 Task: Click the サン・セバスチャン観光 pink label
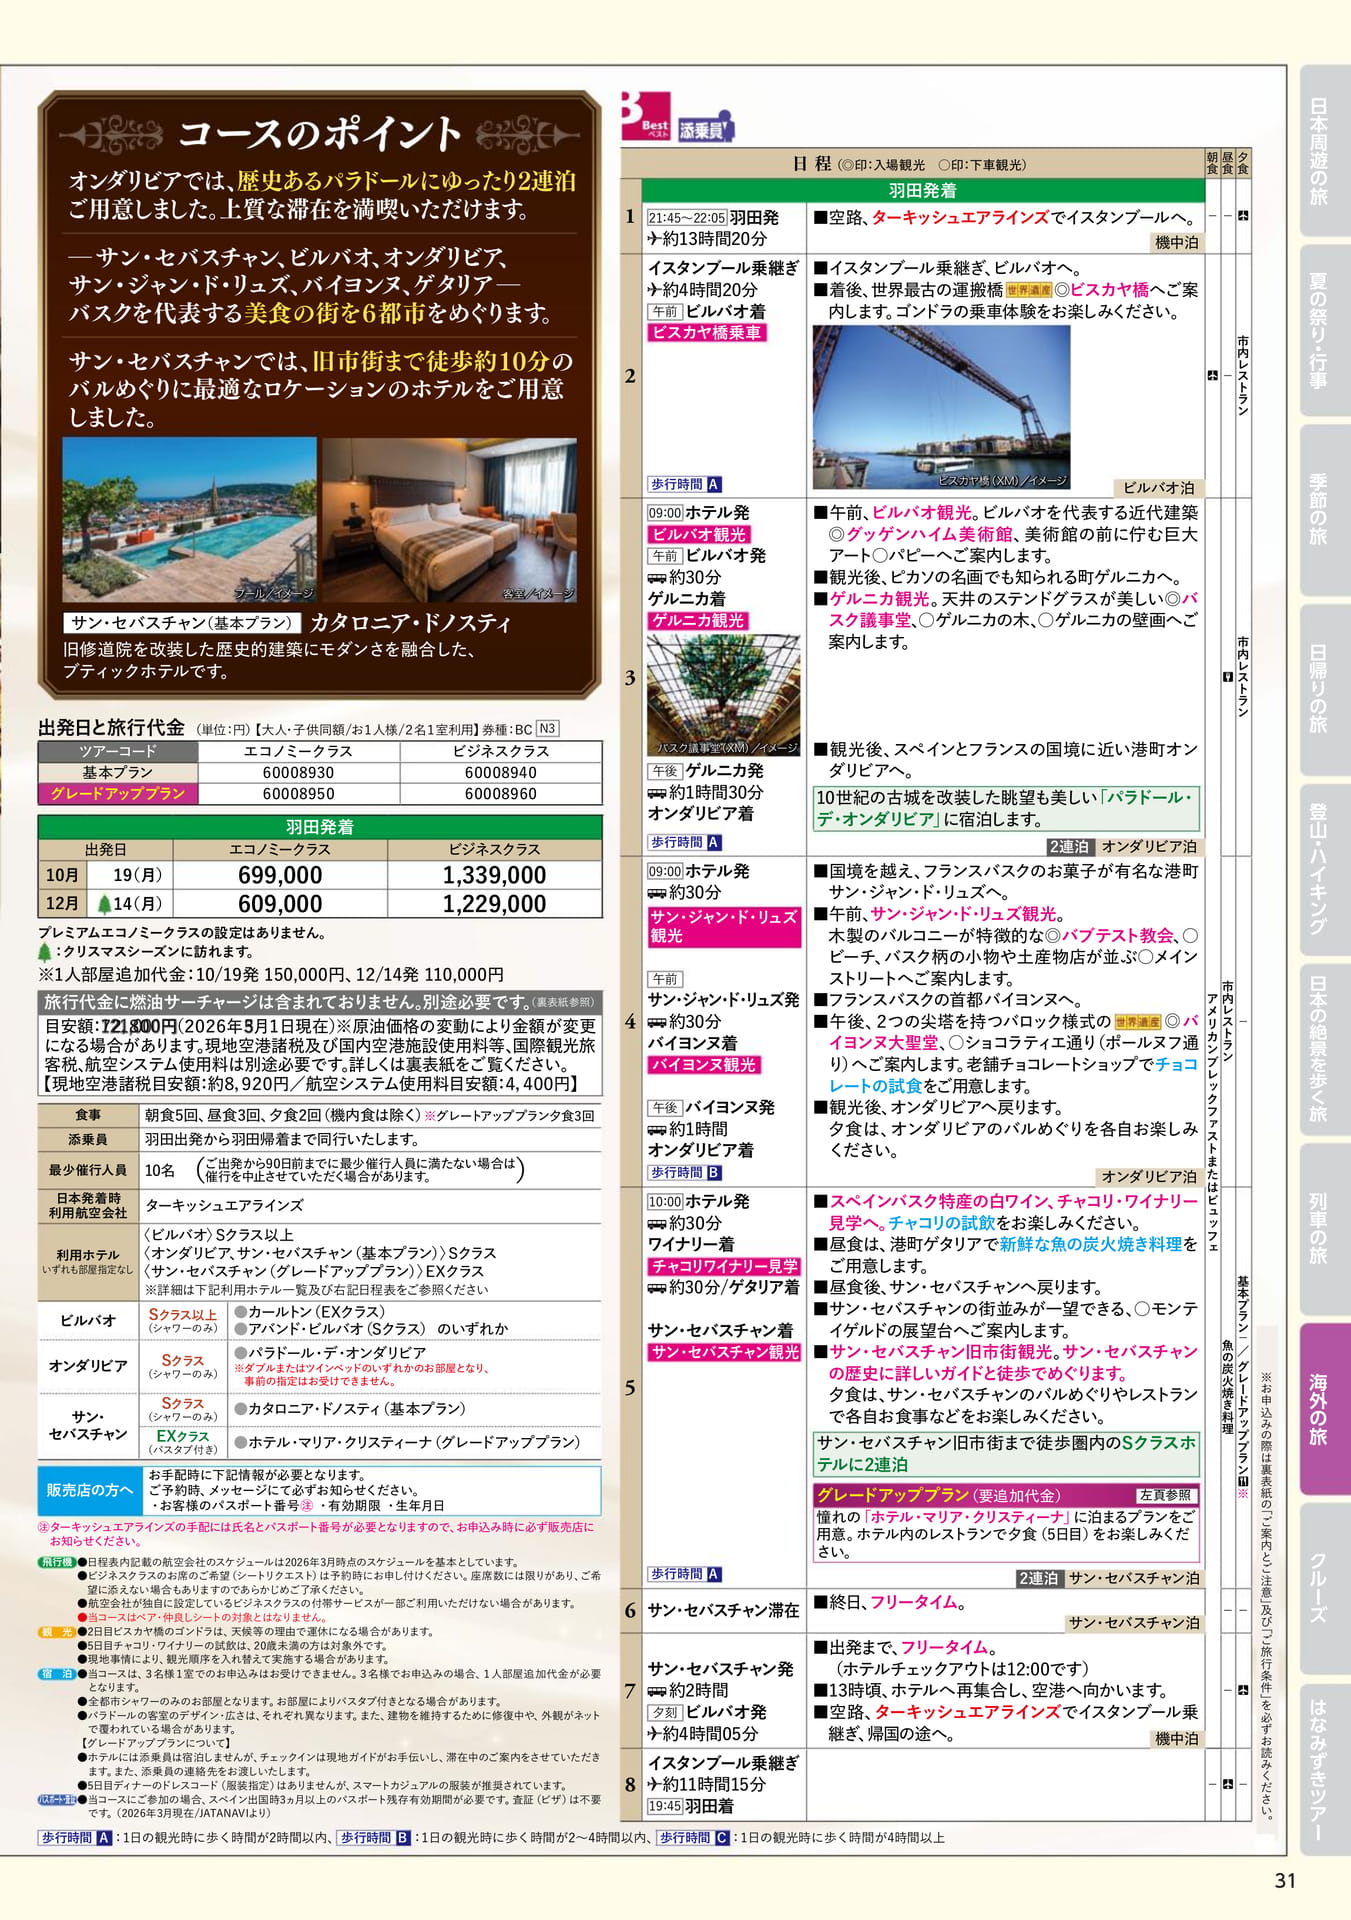coord(724,1352)
